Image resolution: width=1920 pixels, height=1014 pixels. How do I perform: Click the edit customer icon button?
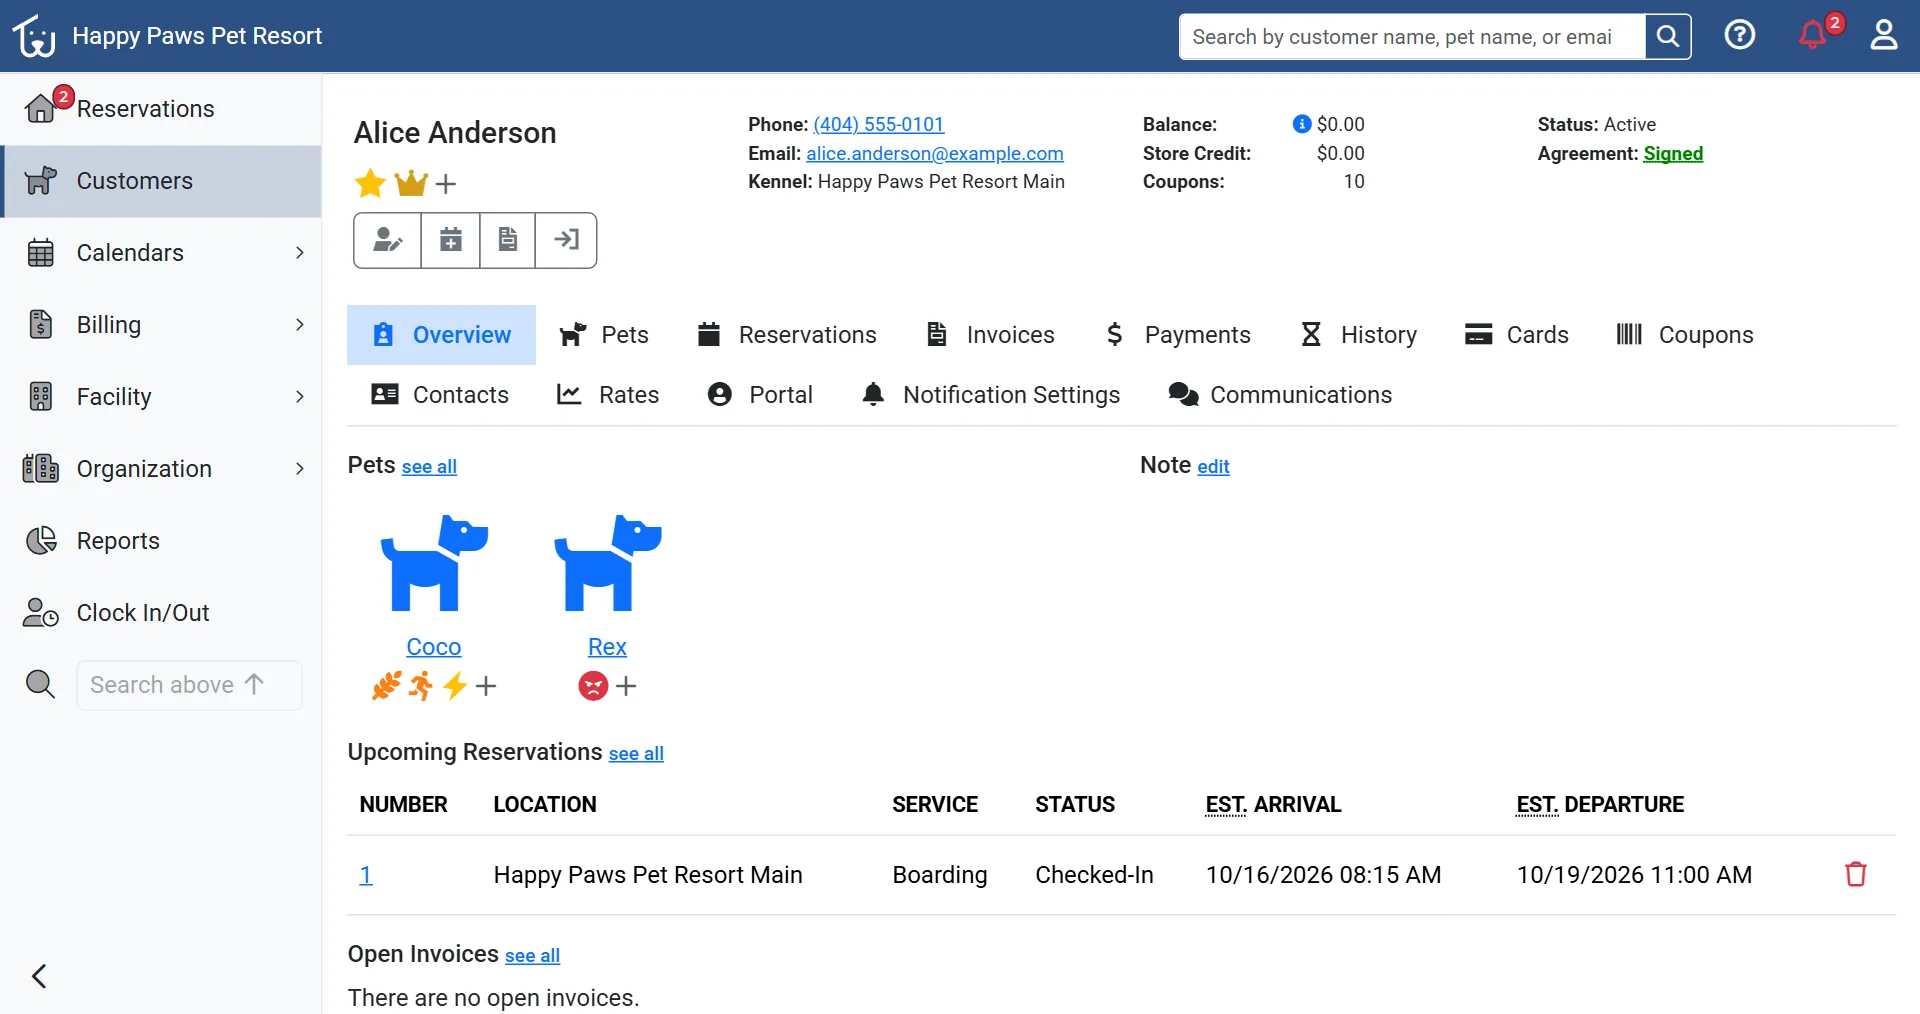[387, 240]
